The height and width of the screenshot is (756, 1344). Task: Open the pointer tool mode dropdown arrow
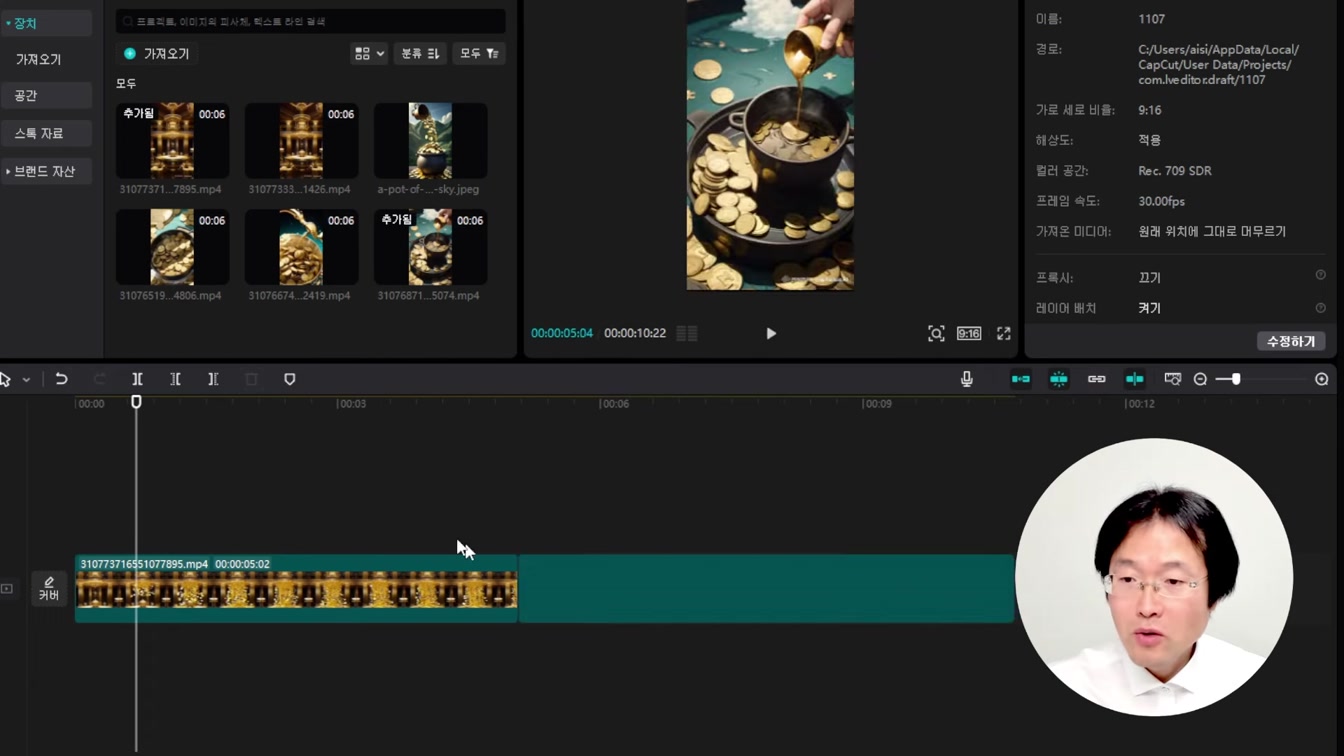26,380
